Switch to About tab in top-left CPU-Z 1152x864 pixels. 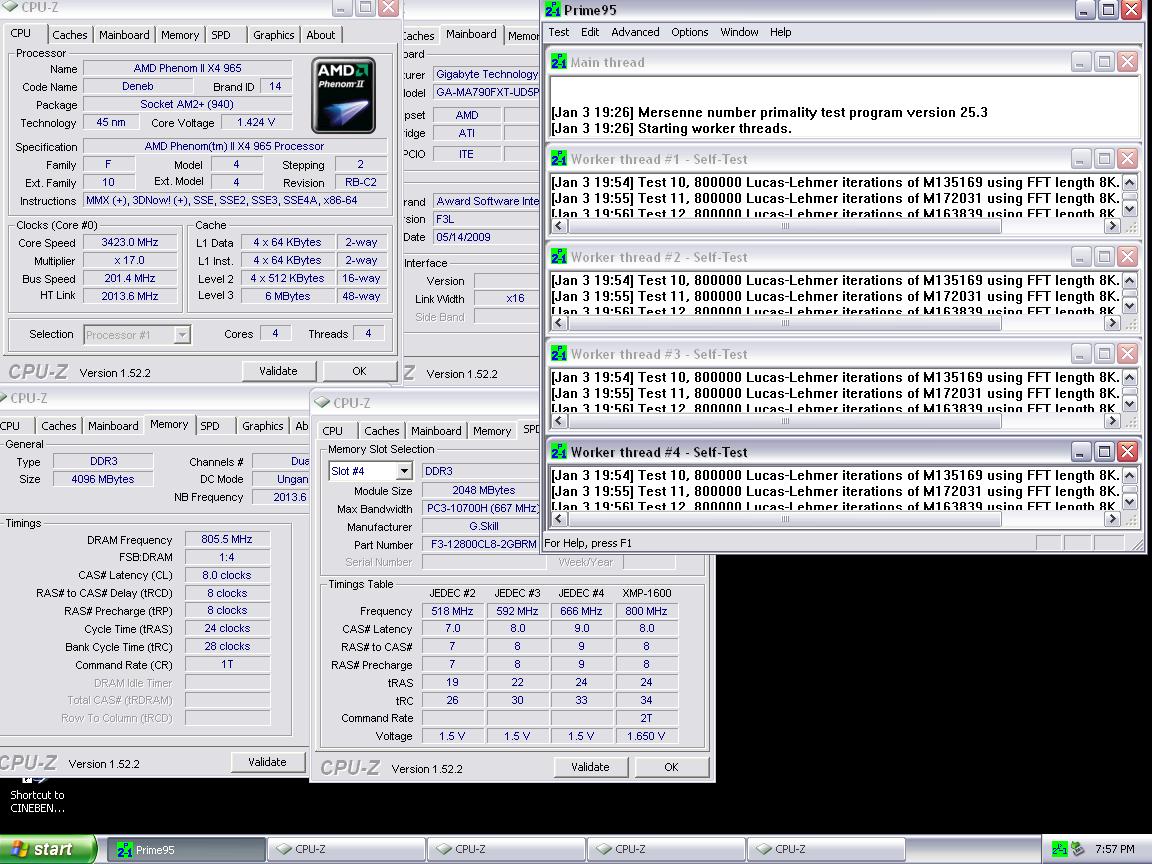tap(320, 35)
